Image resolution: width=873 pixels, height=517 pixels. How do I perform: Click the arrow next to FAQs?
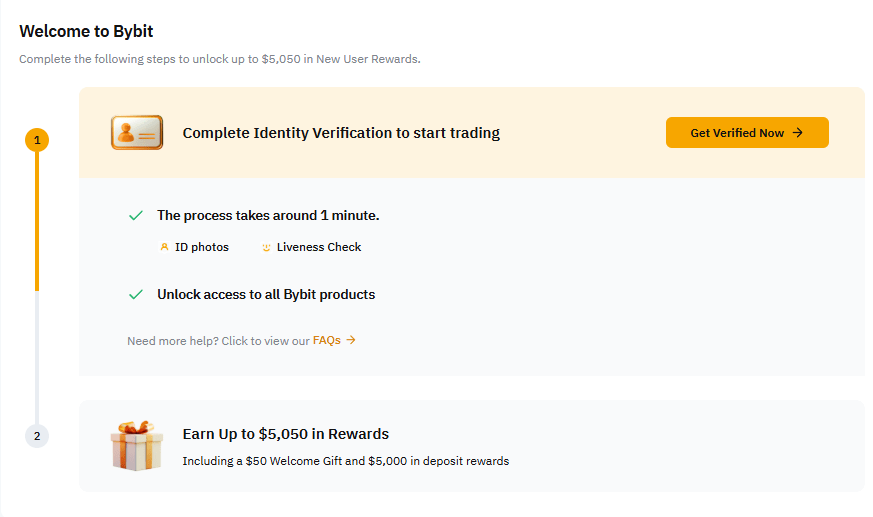point(351,339)
